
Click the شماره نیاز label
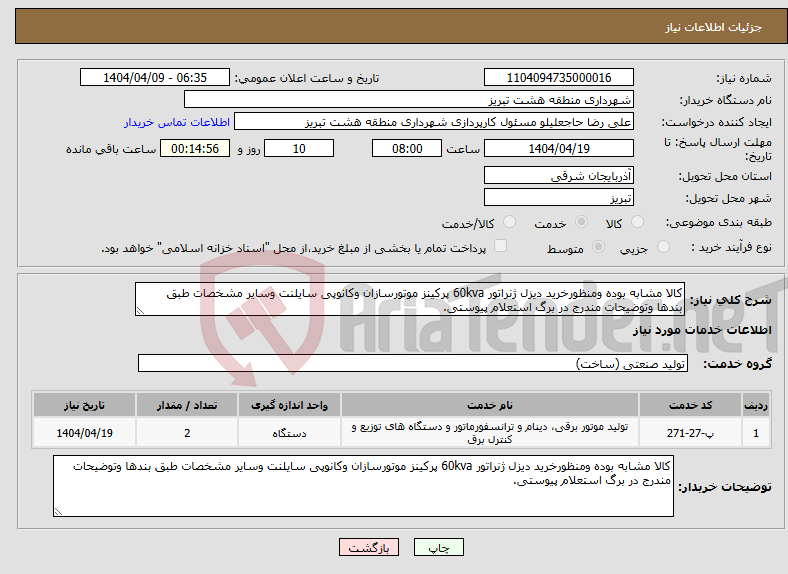click(743, 78)
